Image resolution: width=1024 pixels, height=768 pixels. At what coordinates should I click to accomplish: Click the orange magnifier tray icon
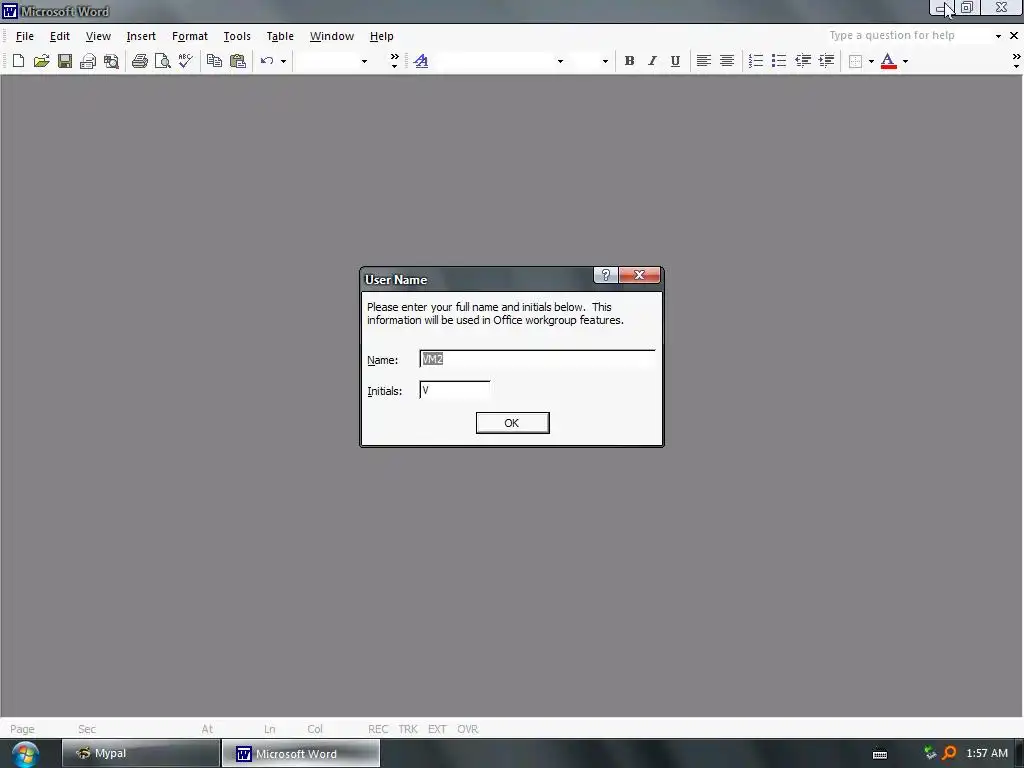[x=949, y=753]
